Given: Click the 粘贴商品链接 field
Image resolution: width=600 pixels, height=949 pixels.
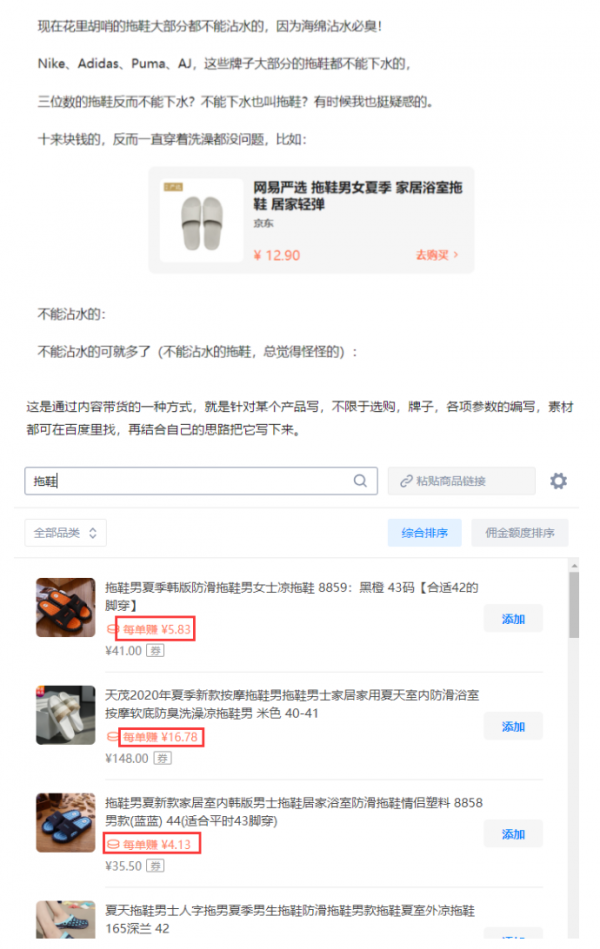Looking at the screenshot, I should pos(461,481).
